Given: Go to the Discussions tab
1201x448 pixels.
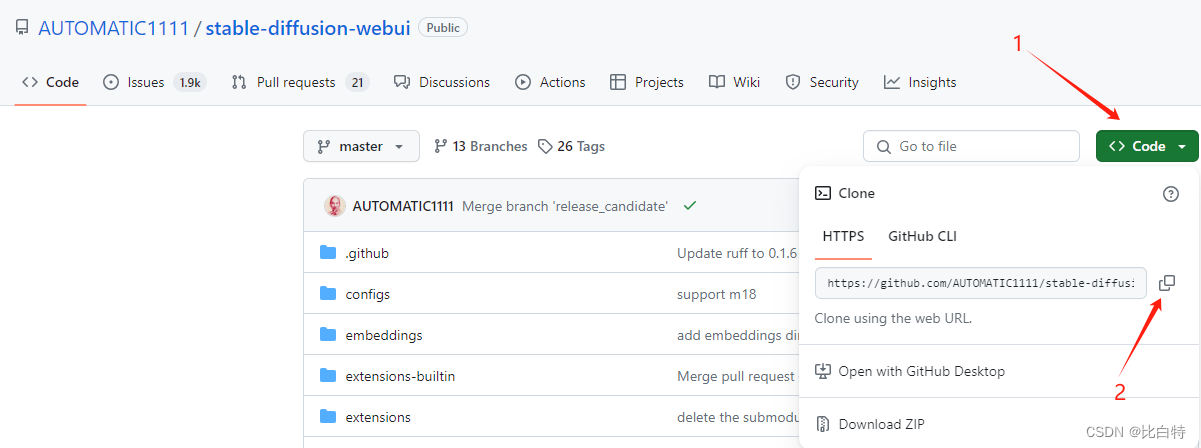Looking at the screenshot, I should (x=442, y=82).
